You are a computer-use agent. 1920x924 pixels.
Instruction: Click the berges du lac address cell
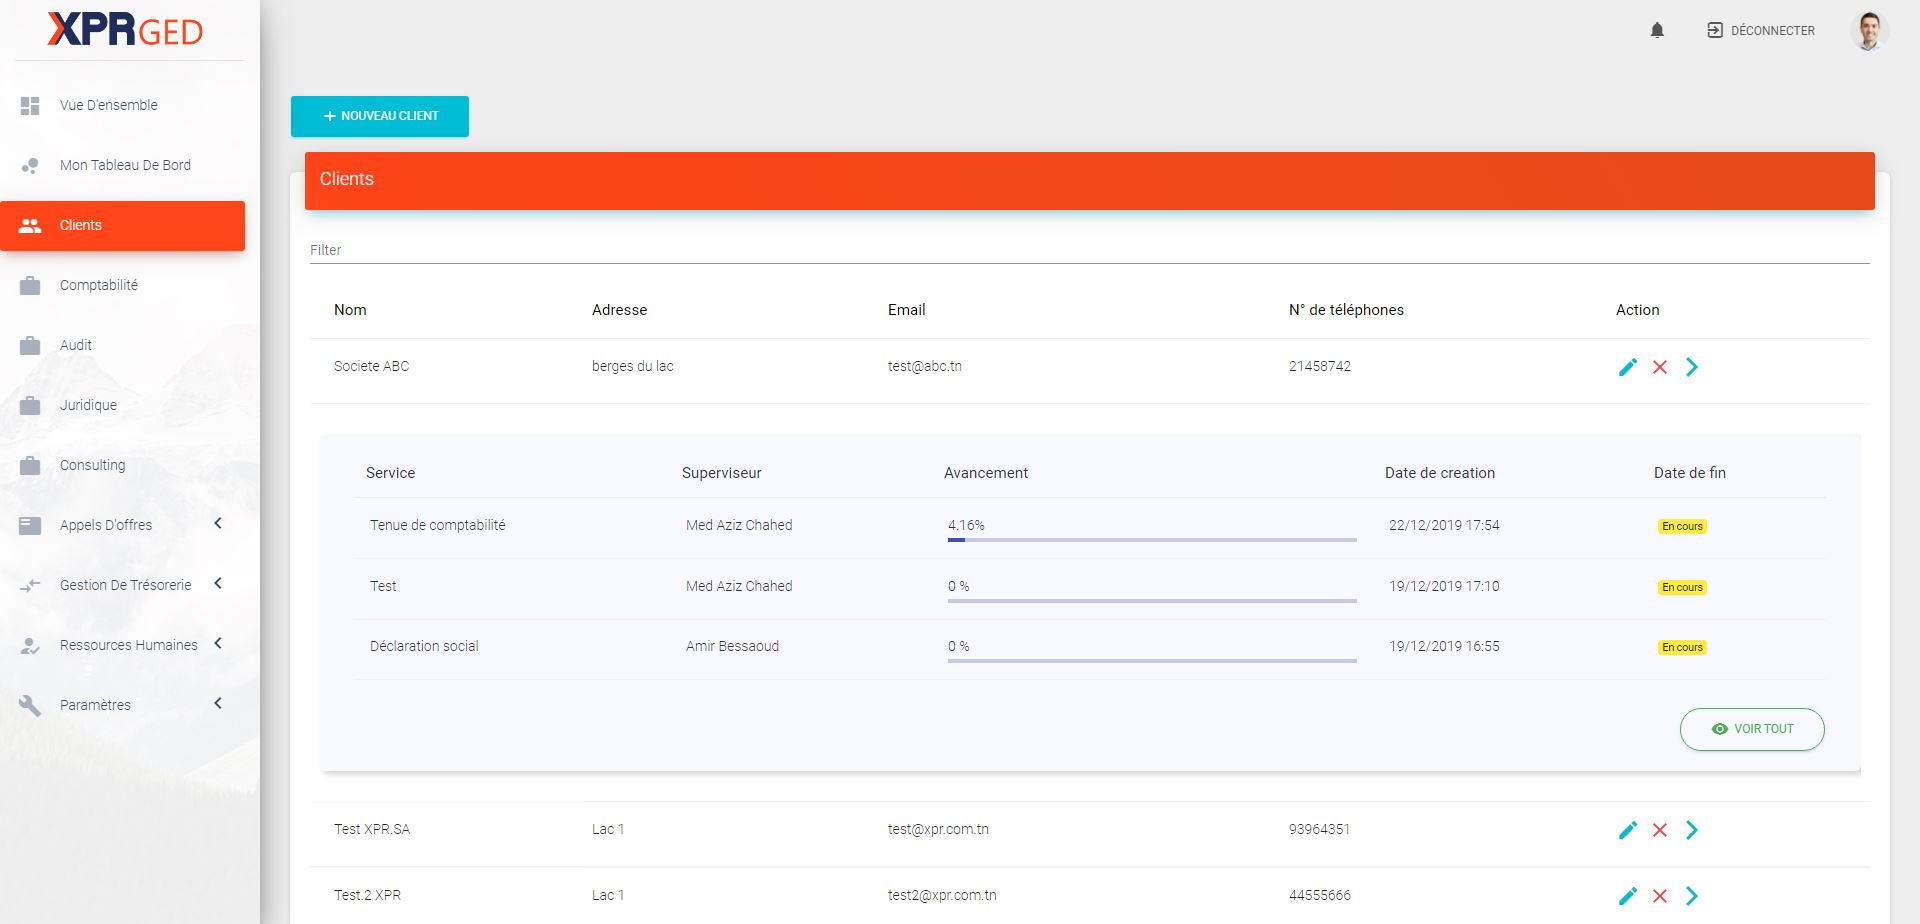[x=633, y=366]
